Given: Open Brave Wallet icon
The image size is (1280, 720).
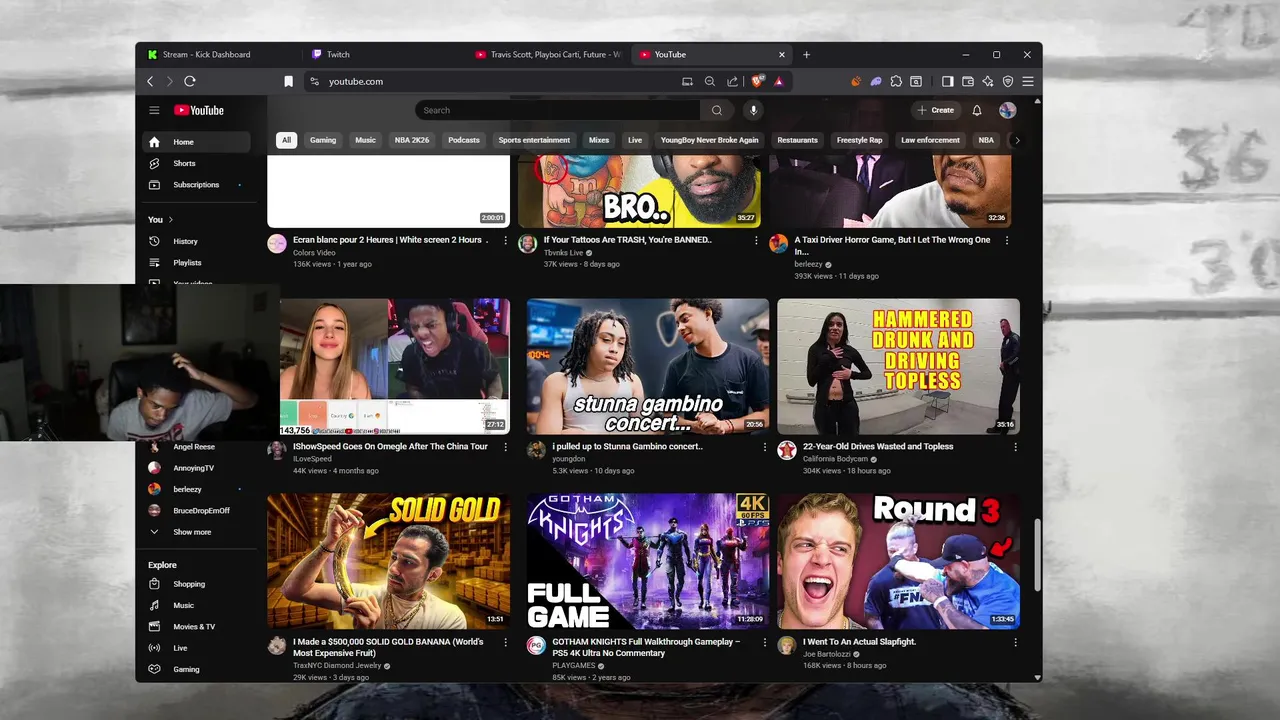Looking at the screenshot, I should [968, 81].
